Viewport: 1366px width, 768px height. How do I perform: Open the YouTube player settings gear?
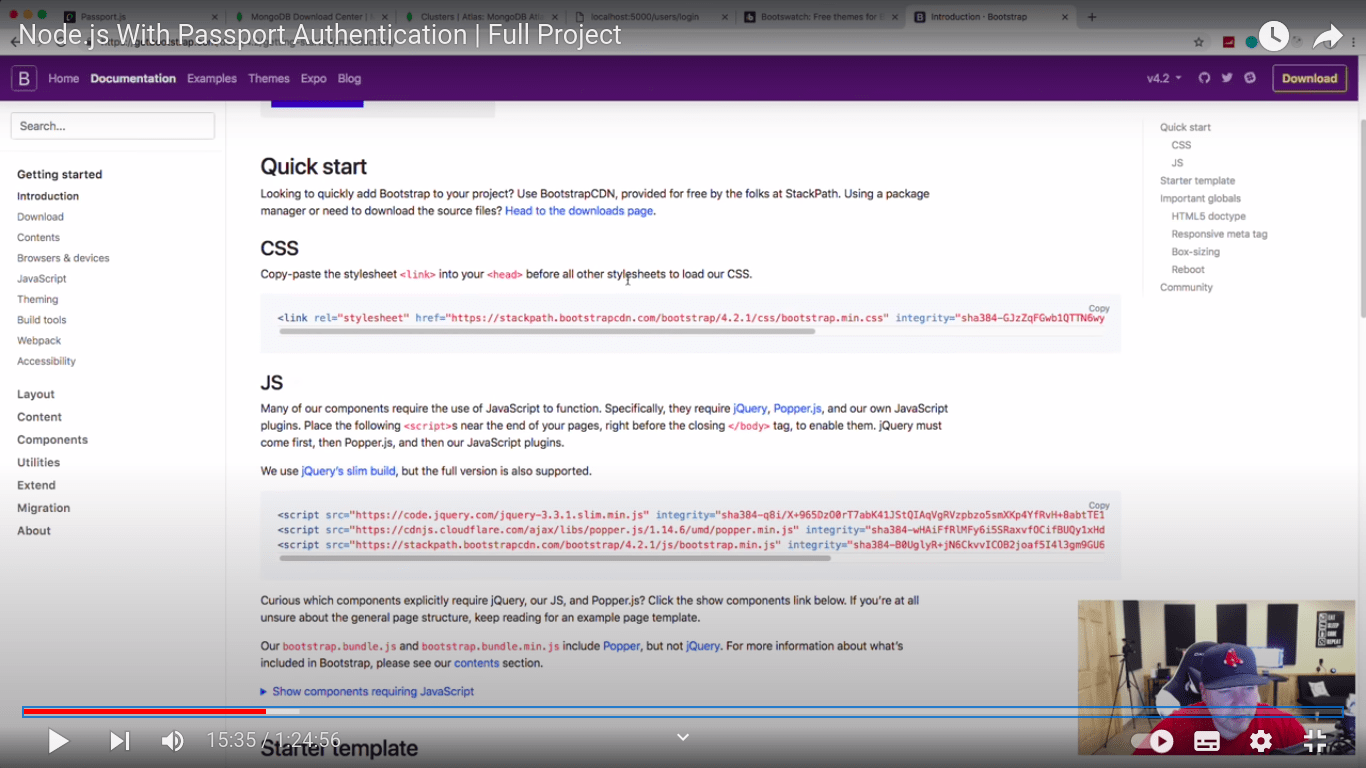coord(1261,741)
